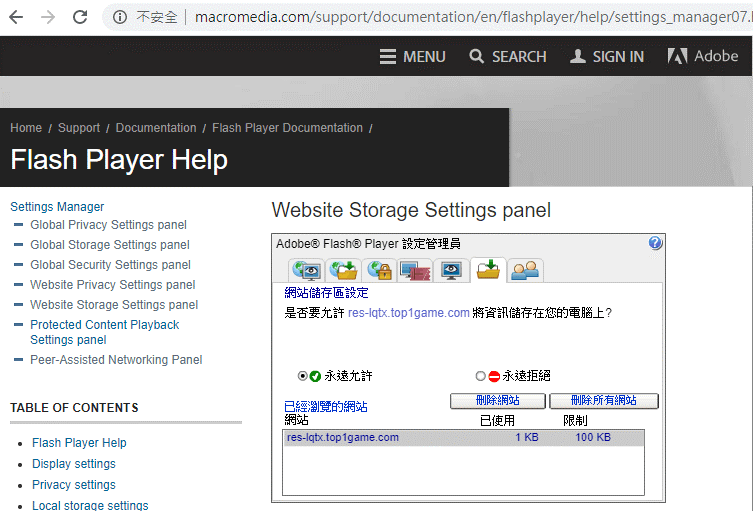Click the blue help question mark icon

pyautogui.click(x=655, y=243)
